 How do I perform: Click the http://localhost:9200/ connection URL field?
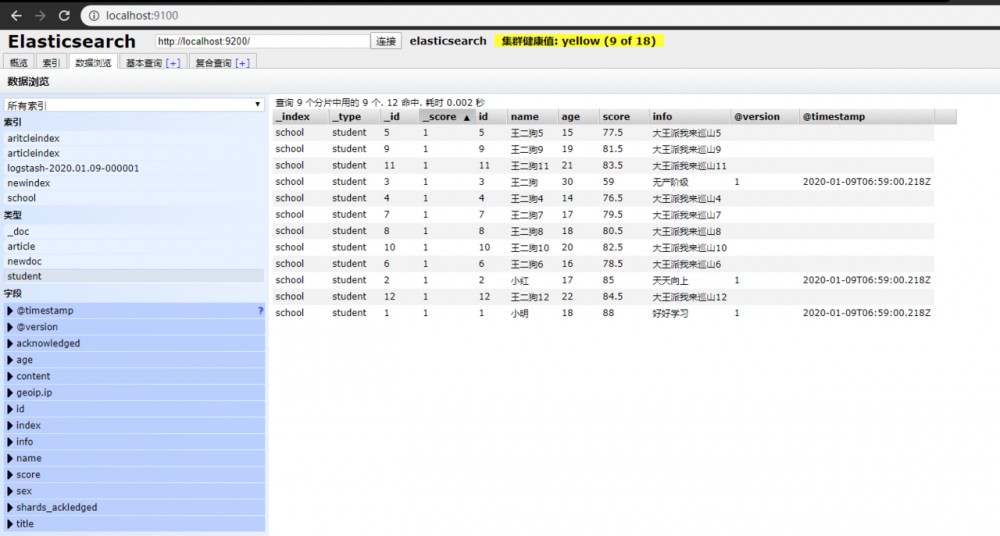[262, 41]
